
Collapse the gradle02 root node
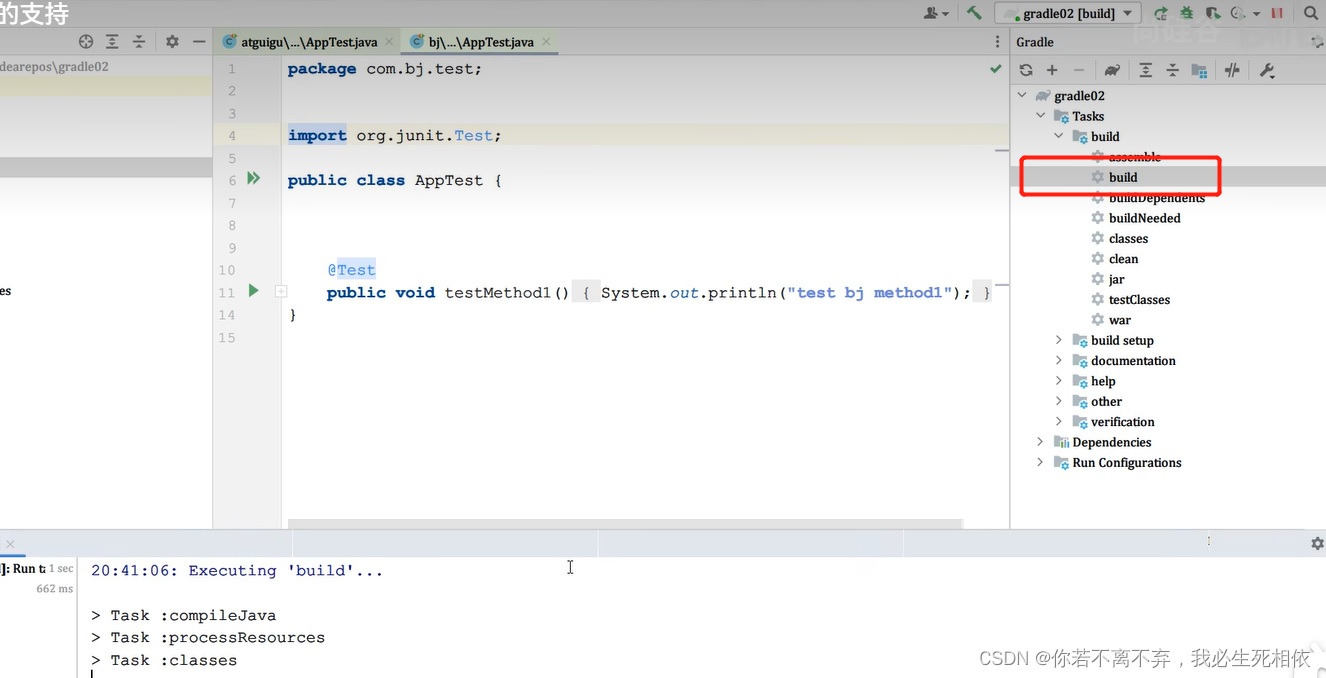pos(1022,96)
